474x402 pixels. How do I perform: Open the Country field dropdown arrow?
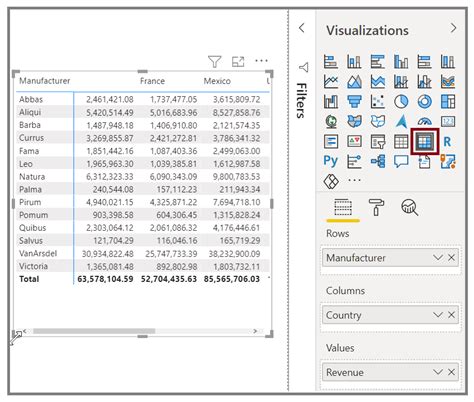coord(438,315)
